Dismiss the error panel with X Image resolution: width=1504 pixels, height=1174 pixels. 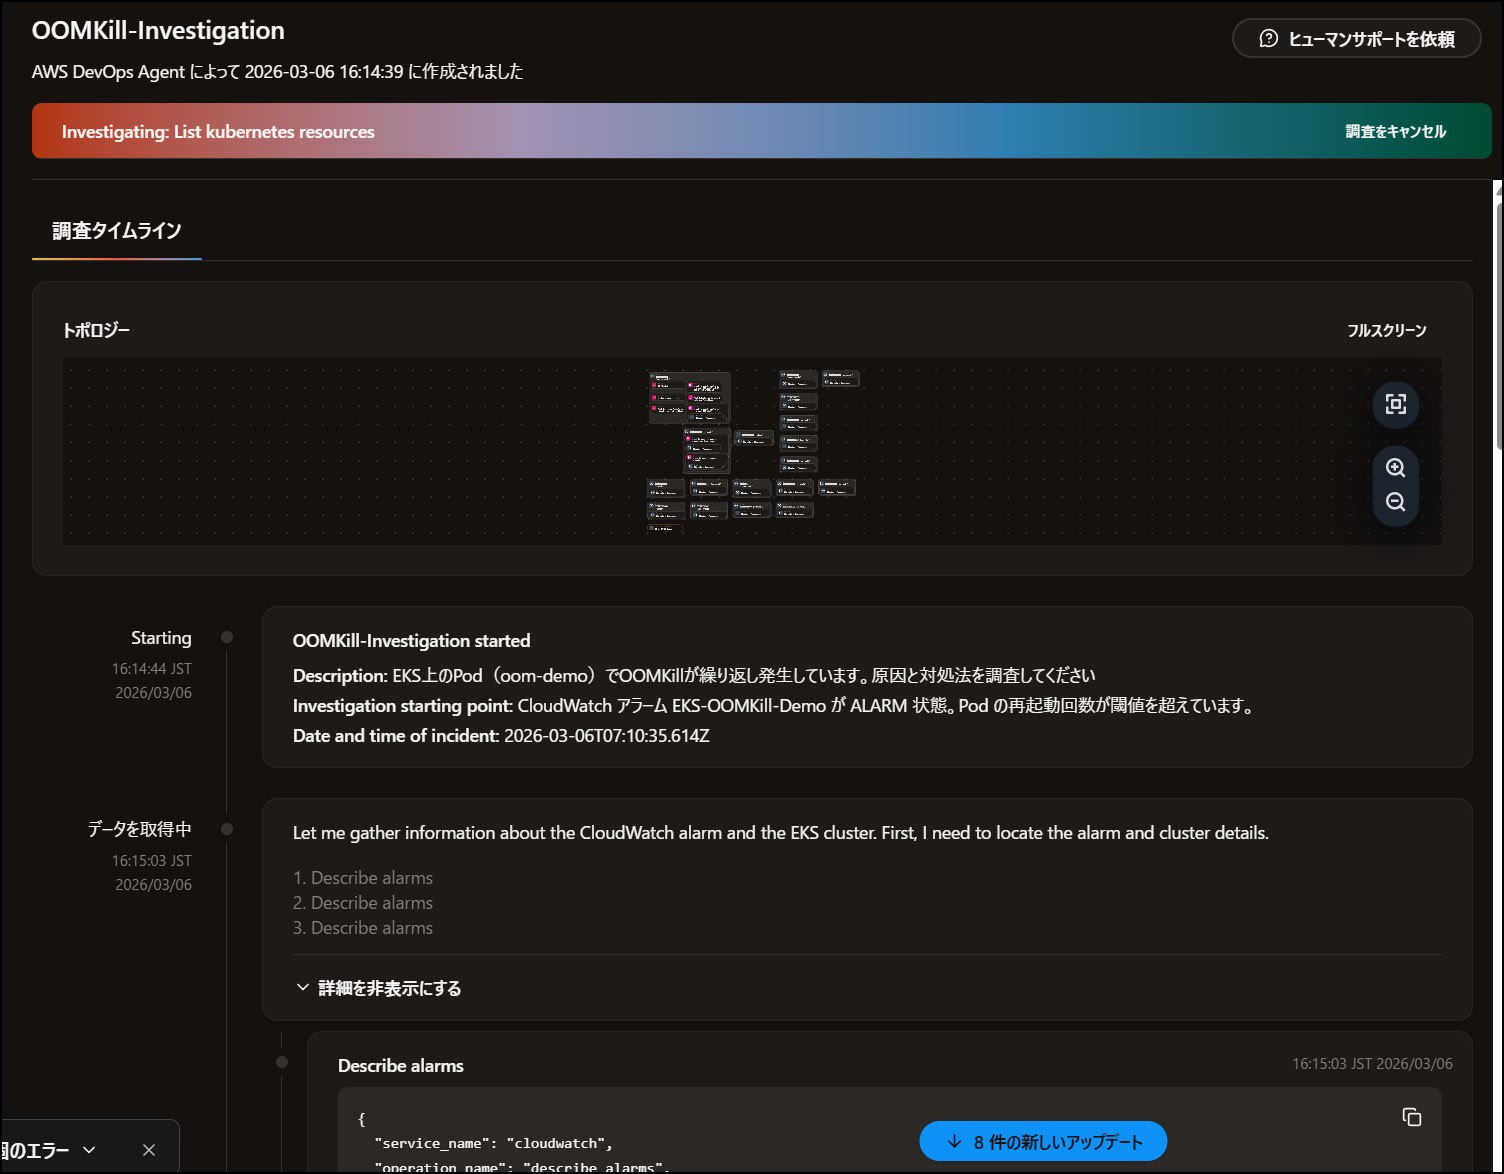coord(150,1149)
